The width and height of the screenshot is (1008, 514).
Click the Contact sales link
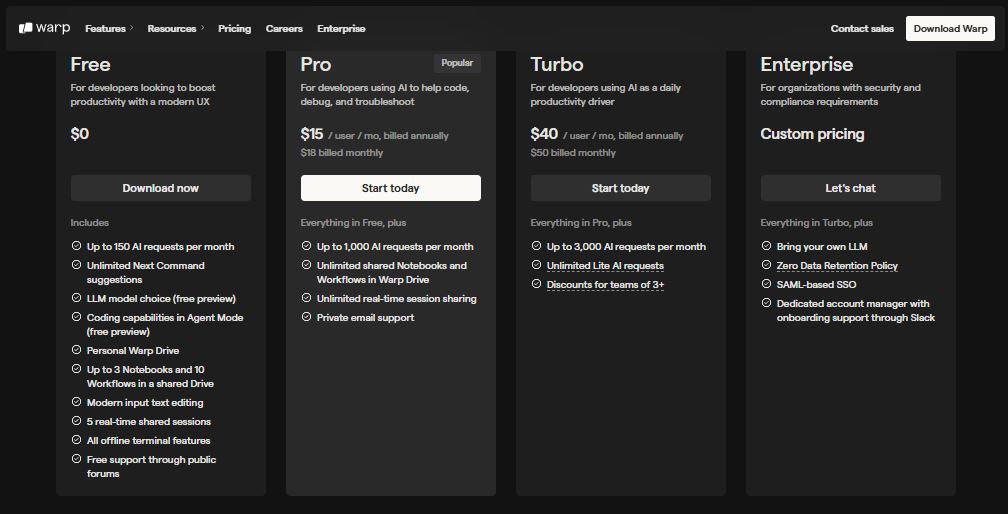(862, 28)
